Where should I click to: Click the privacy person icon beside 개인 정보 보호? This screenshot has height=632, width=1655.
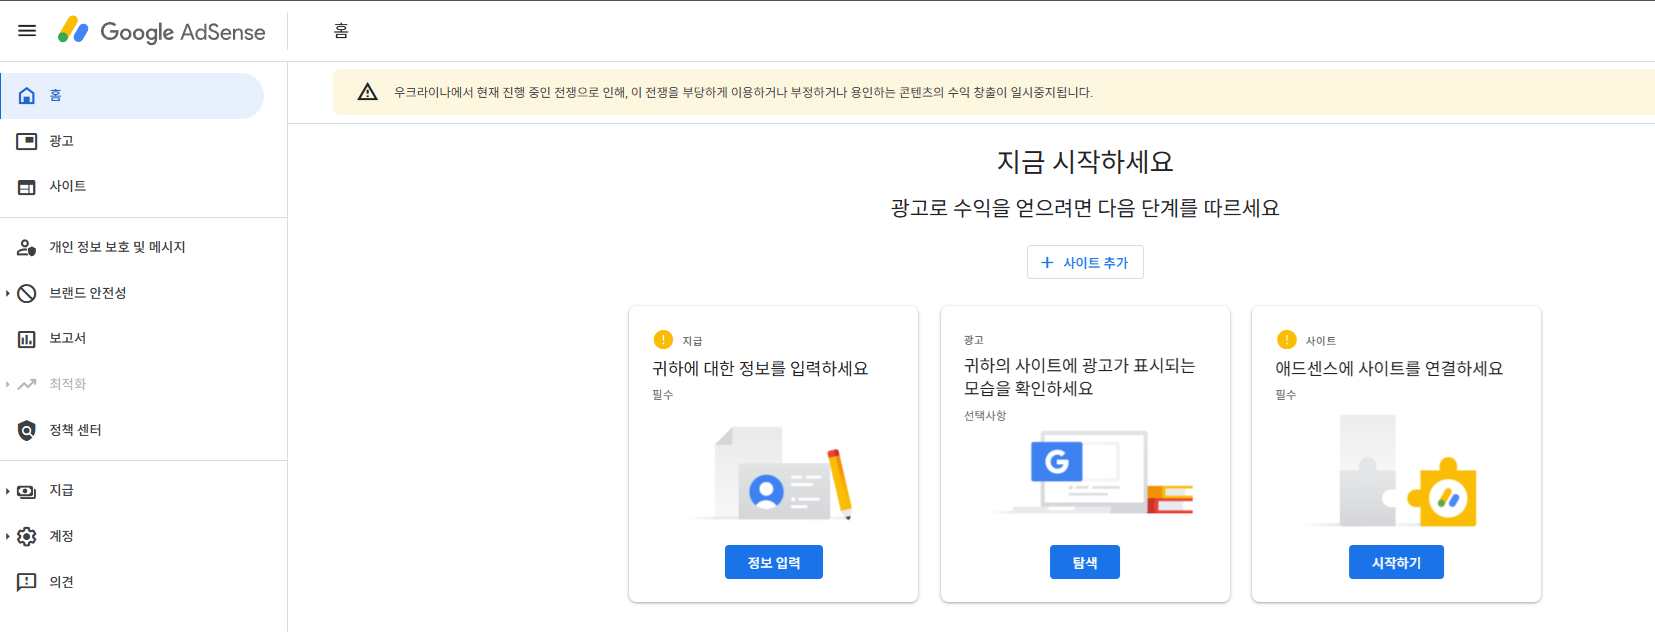(27, 247)
